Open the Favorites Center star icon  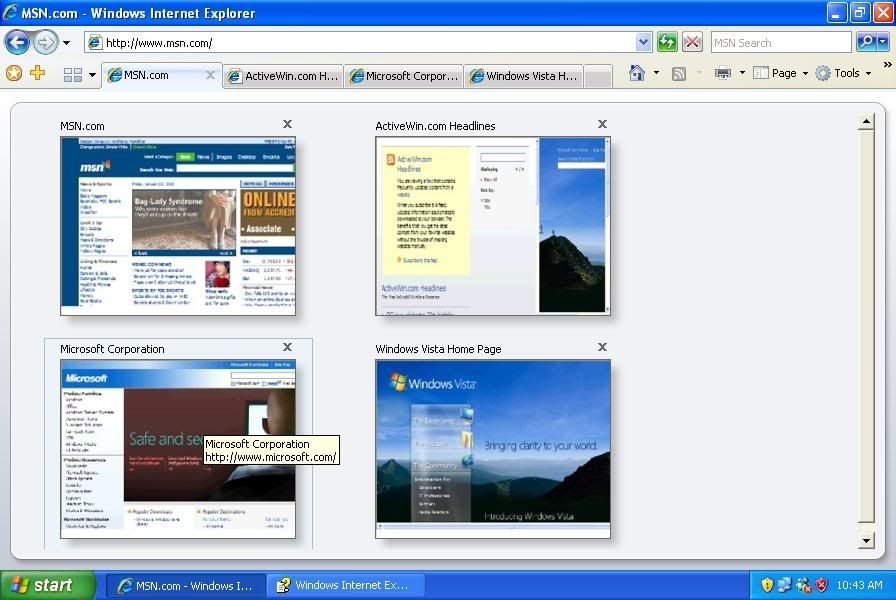[x=14, y=73]
